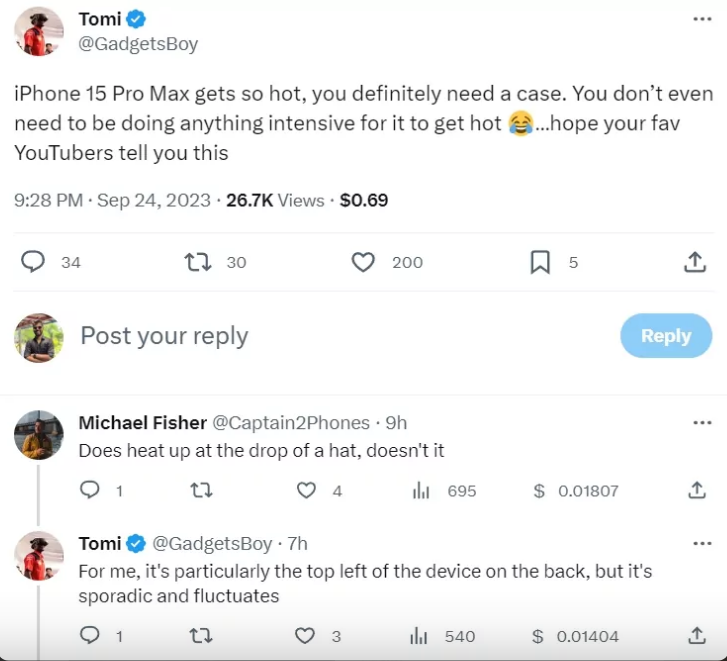The image size is (727, 661).
Task: Click Michael Fisher's profile picture
Action: click(40, 435)
